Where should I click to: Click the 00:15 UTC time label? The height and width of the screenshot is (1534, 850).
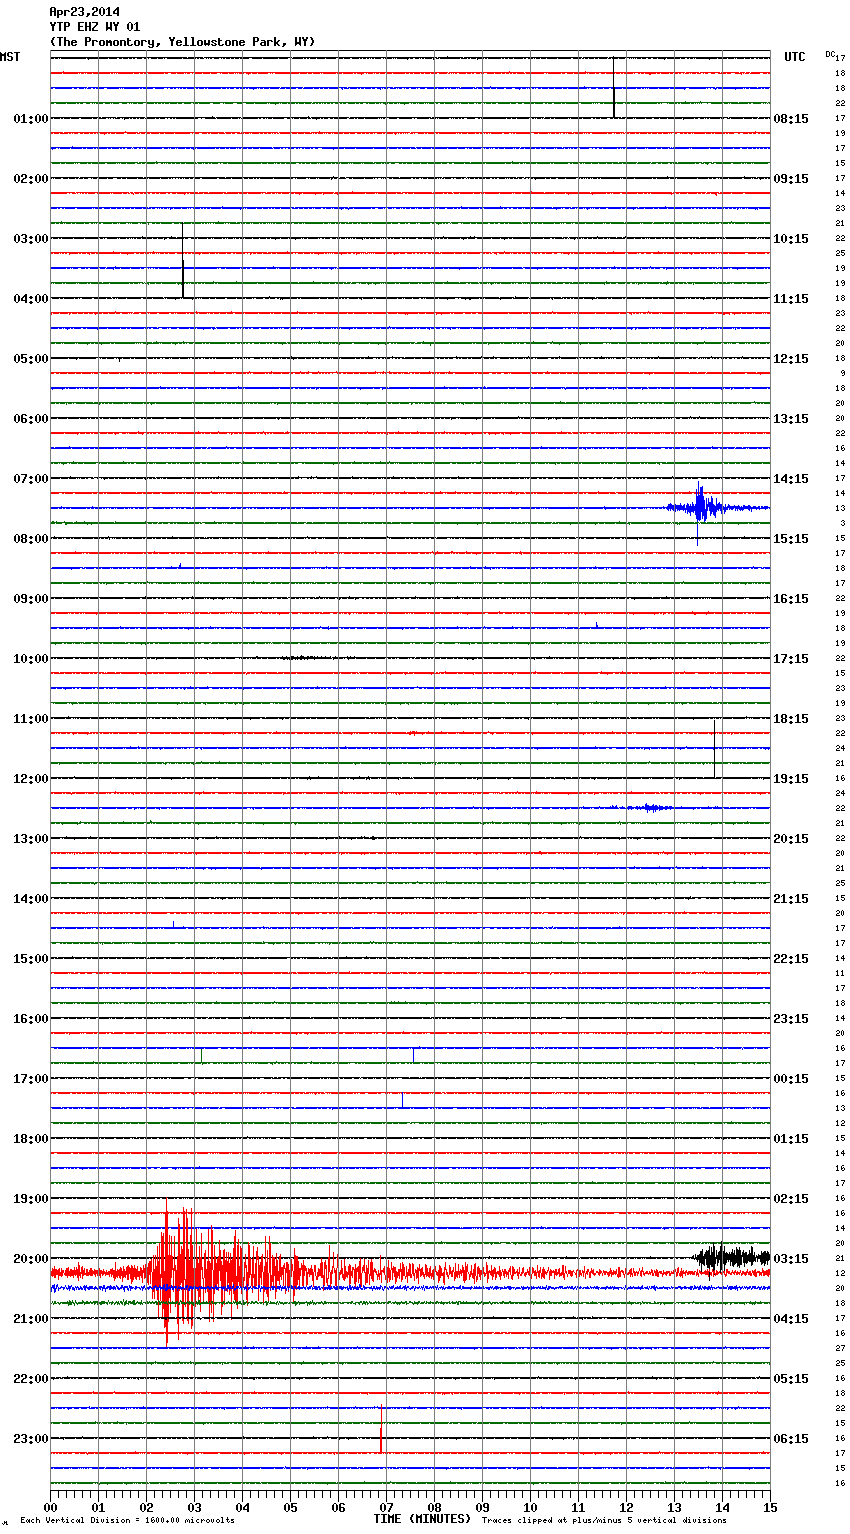pyautogui.click(x=791, y=1079)
